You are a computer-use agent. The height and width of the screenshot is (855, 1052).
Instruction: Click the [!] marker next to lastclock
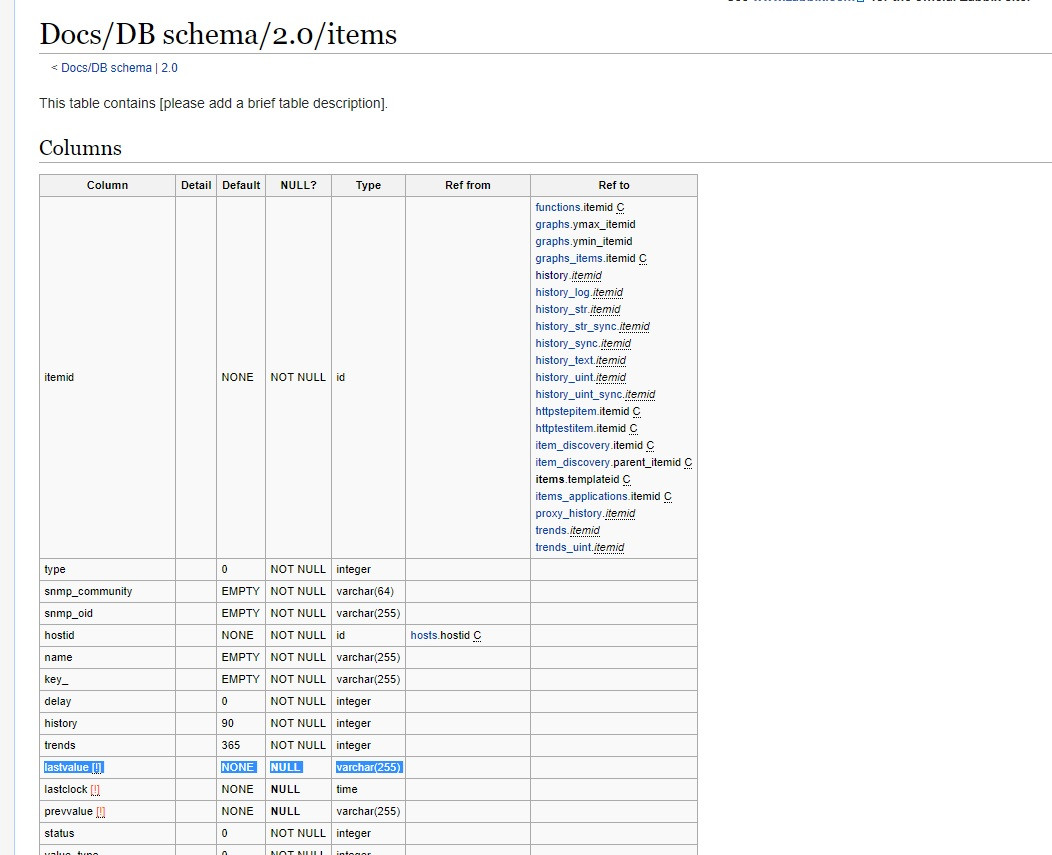[95, 789]
